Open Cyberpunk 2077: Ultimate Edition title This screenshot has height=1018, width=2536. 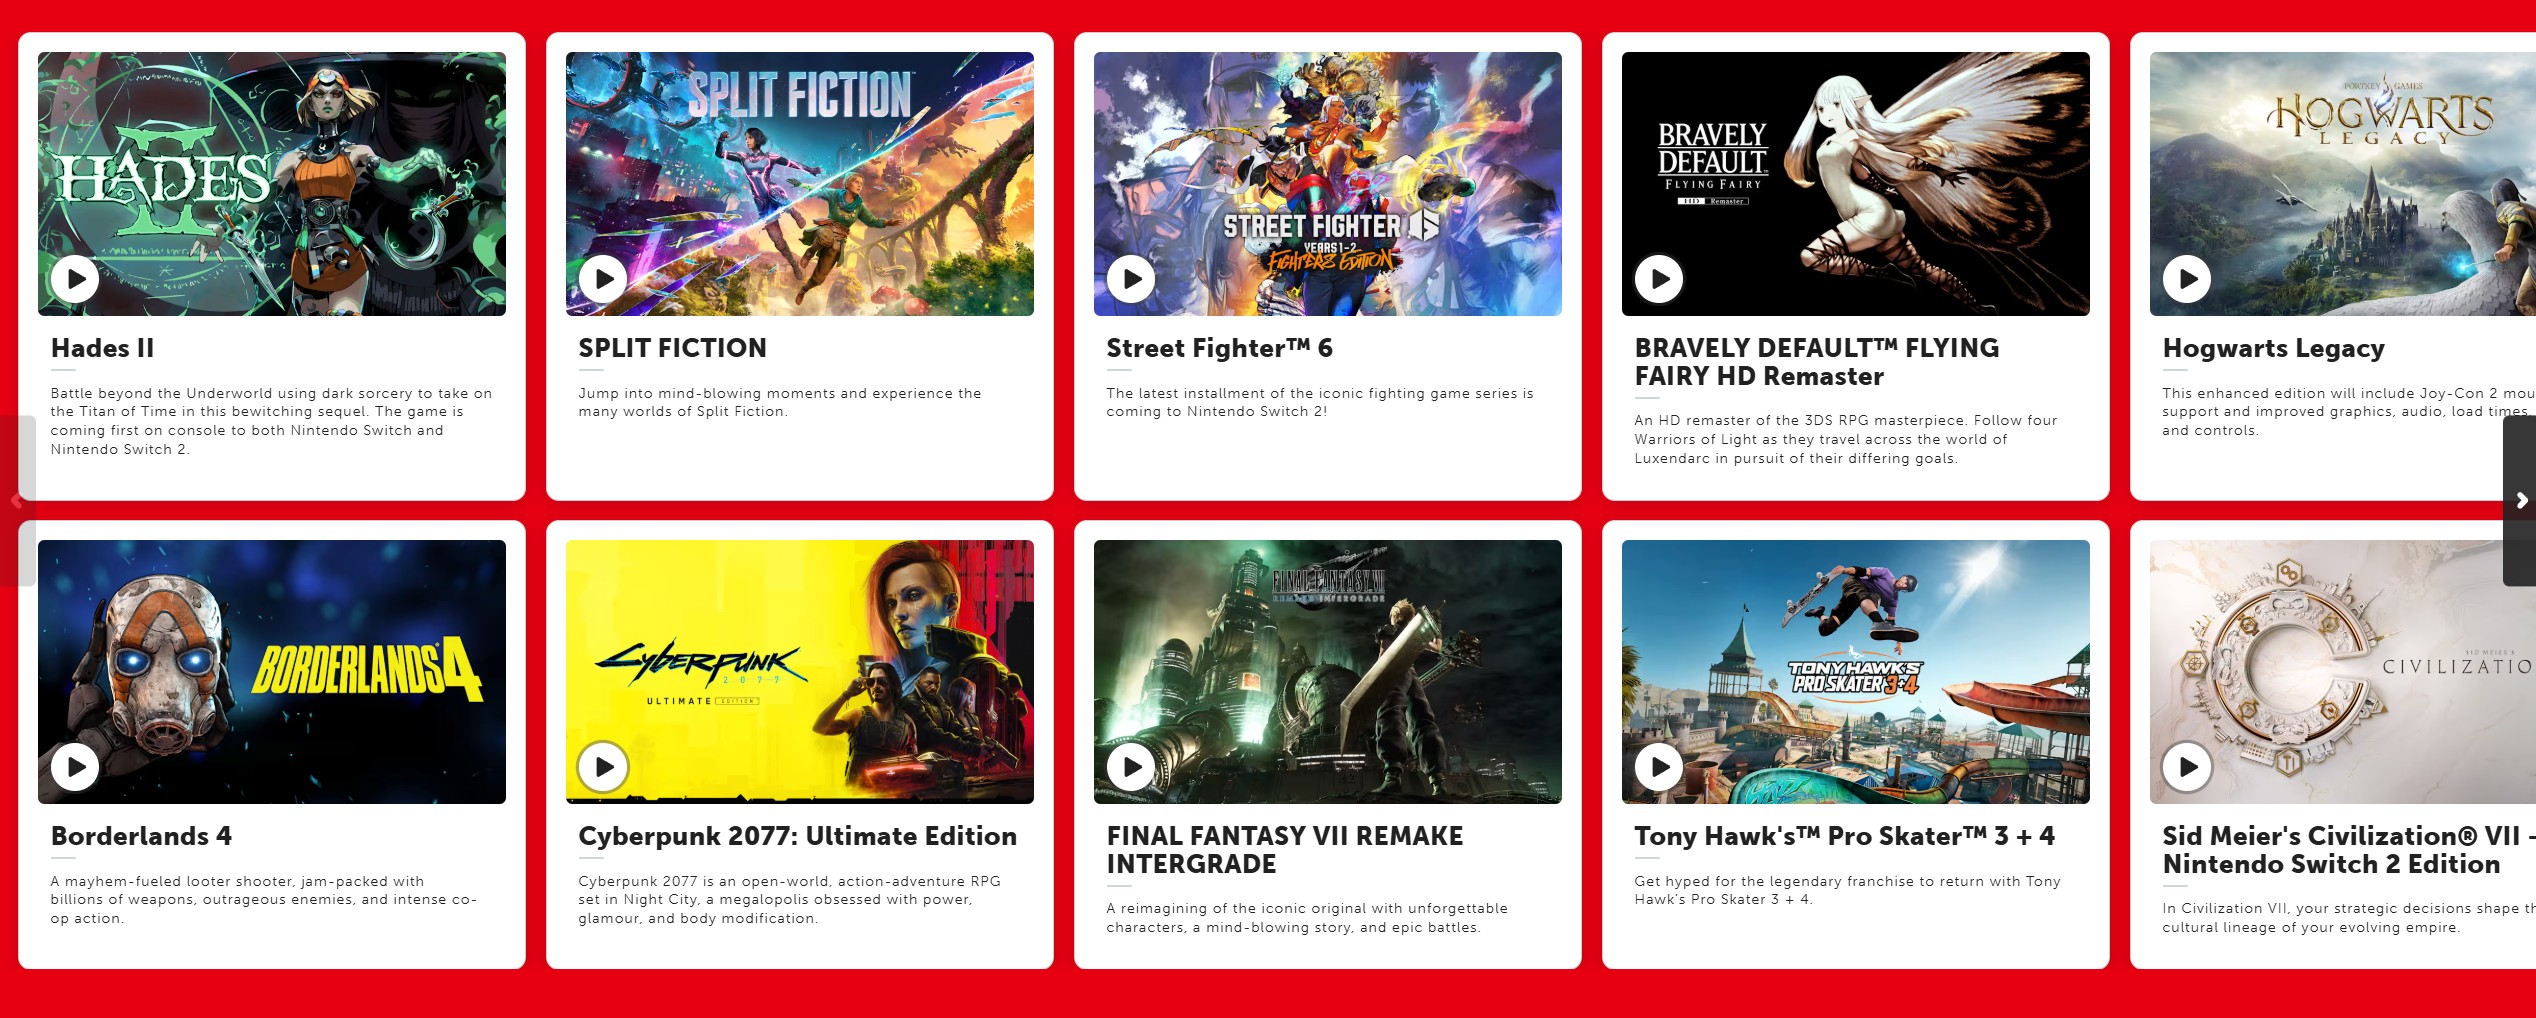click(x=797, y=836)
